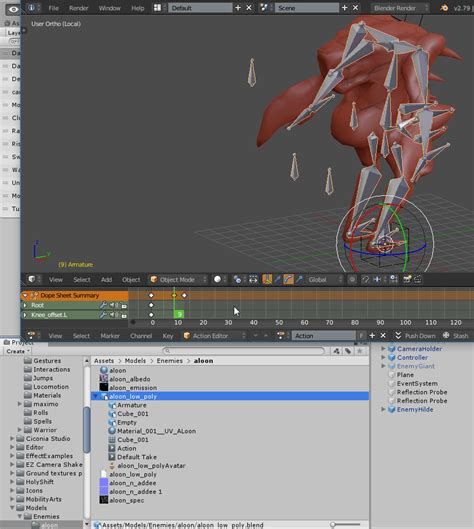This screenshot has width=474, height=529.
Task: Open the File menu
Action: point(53,8)
